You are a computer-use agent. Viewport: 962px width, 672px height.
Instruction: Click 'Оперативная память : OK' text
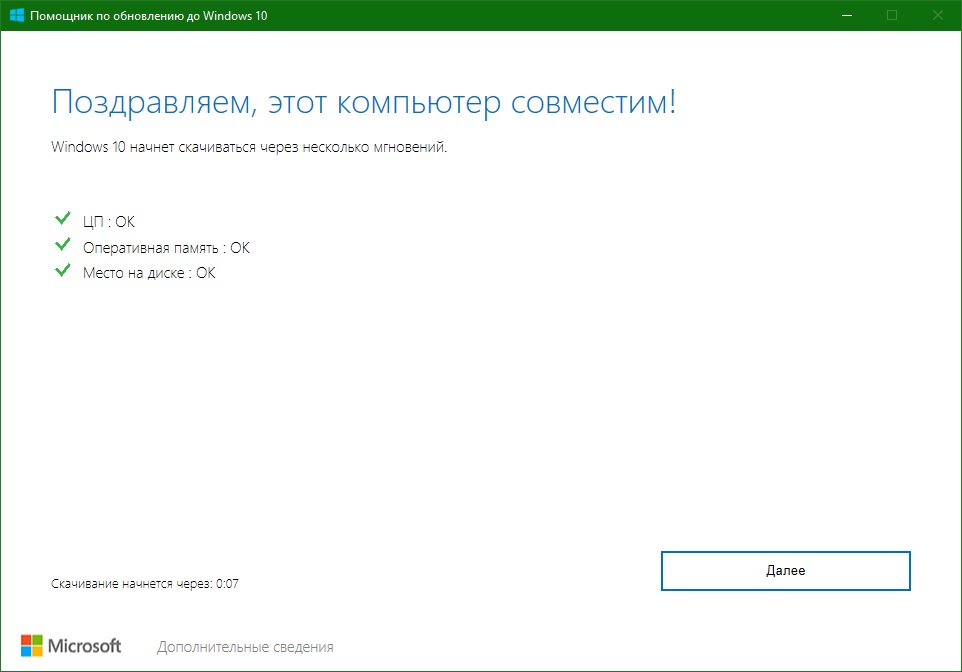pyautogui.click(x=166, y=248)
